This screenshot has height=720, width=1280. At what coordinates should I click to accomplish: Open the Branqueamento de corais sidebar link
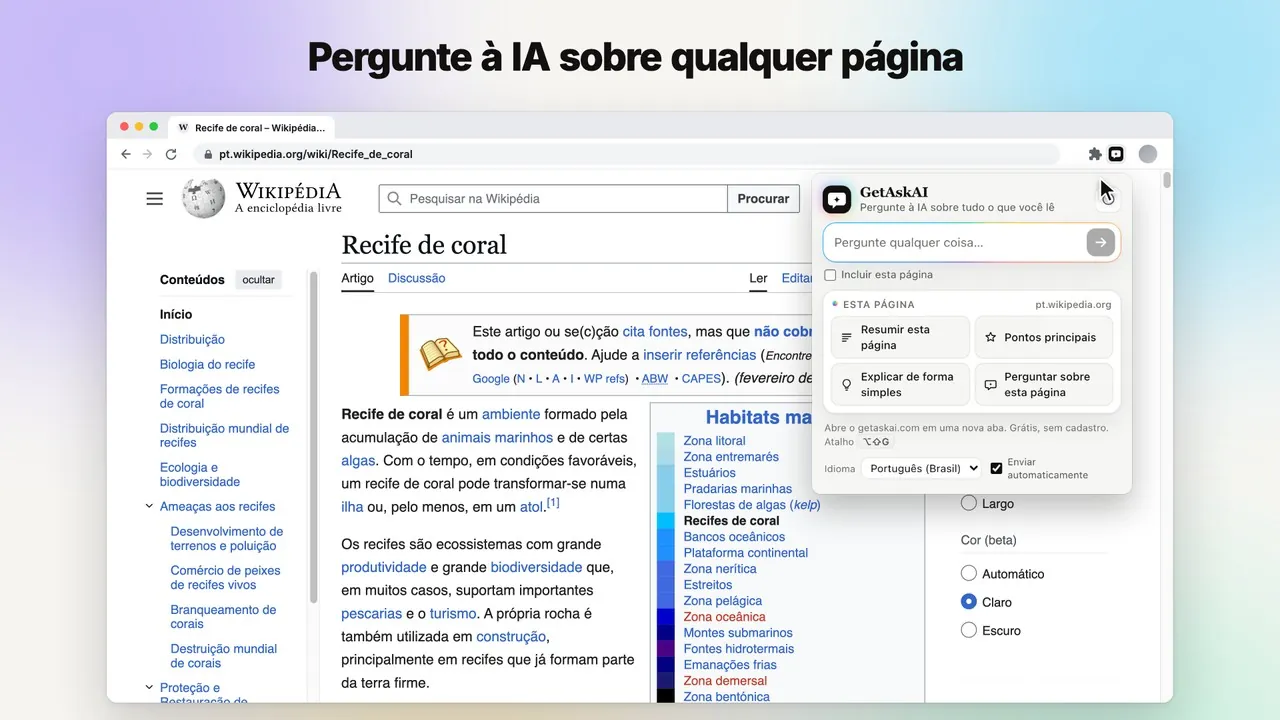[223, 617]
